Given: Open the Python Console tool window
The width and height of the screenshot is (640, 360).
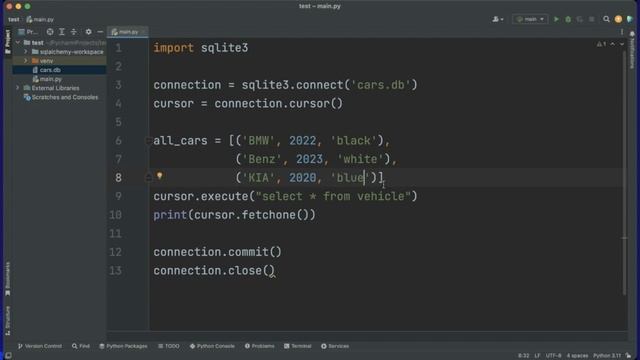Looking at the screenshot, I should [x=212, y=346].
